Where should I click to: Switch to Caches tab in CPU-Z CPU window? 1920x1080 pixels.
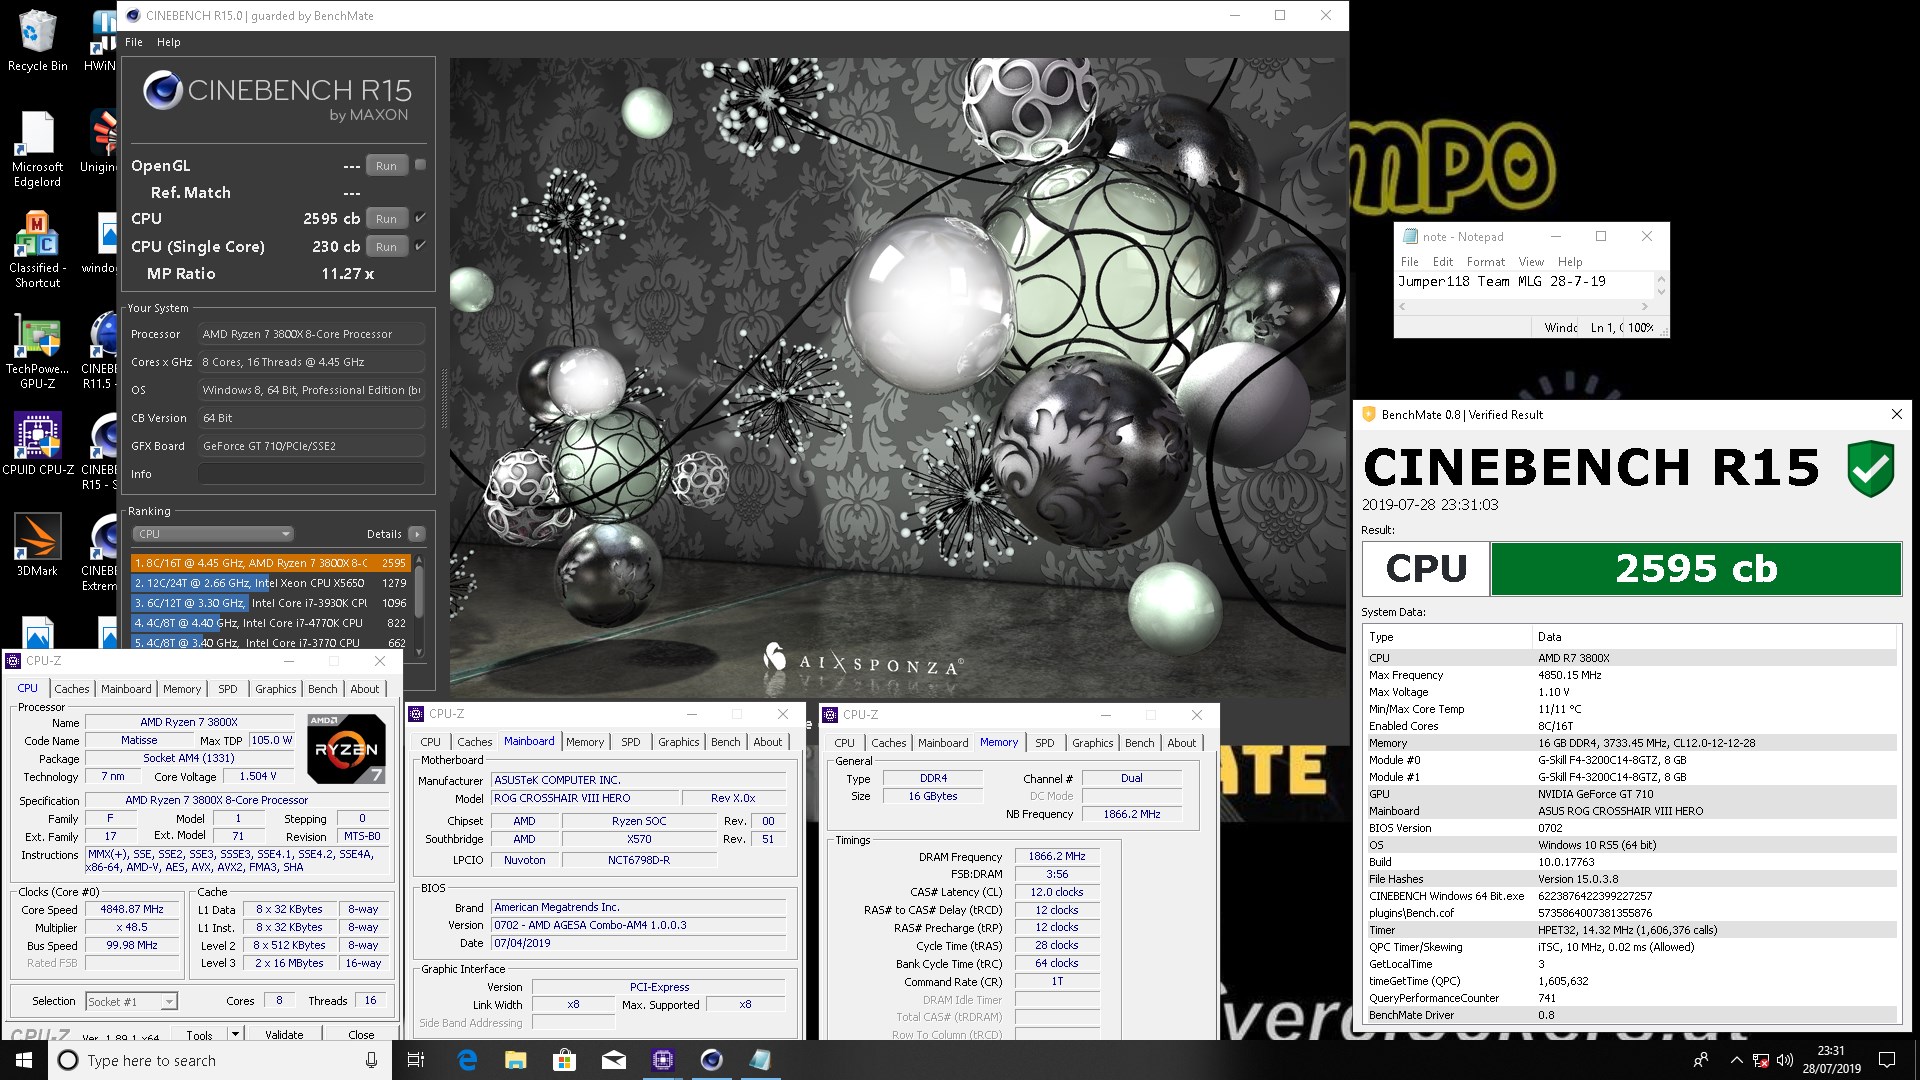pyautogui.click(x=72, y=689)
